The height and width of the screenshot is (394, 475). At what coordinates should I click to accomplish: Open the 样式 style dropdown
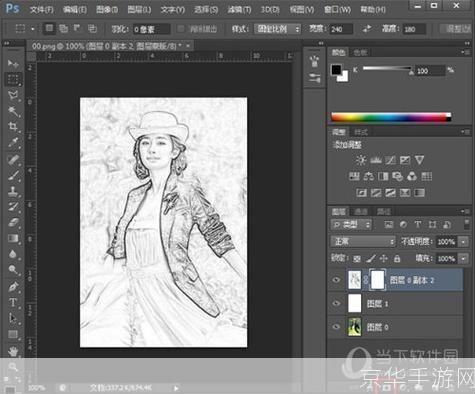point(277,29)
